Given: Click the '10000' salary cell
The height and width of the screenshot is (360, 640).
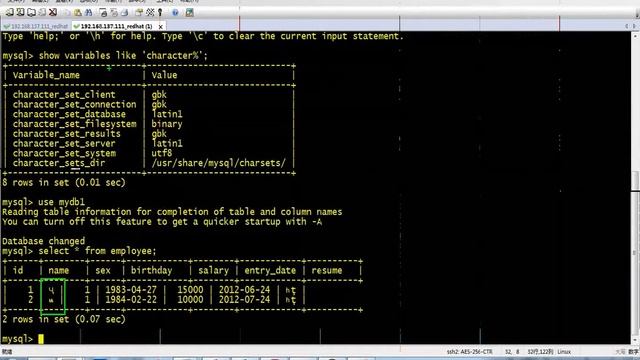Looking at the screenshot, I should [190, 300].
